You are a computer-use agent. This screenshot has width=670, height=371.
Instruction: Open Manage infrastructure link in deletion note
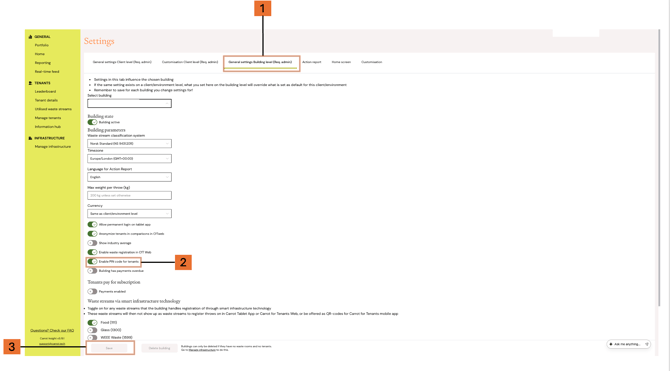[x=202, y=350]
